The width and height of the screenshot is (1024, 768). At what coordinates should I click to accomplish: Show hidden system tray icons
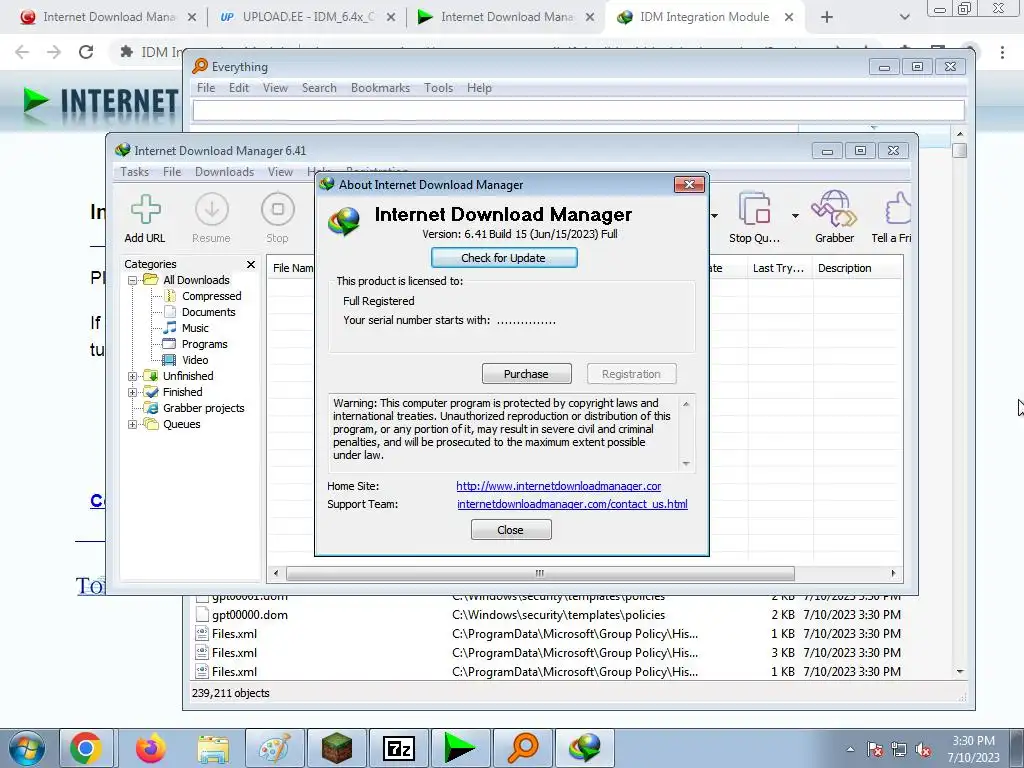point(850,750)
